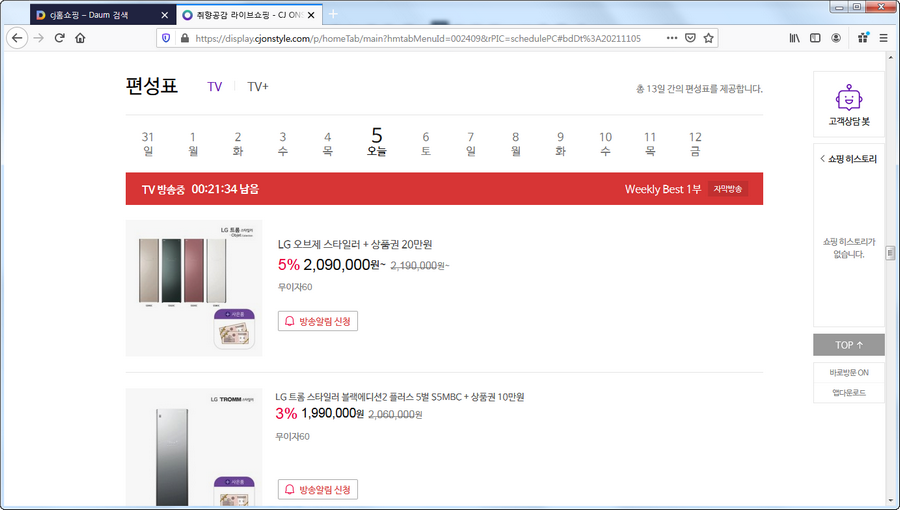This screenshot has width=900, height=510.
Task: Open the browser home page
Action: [80, 38]
